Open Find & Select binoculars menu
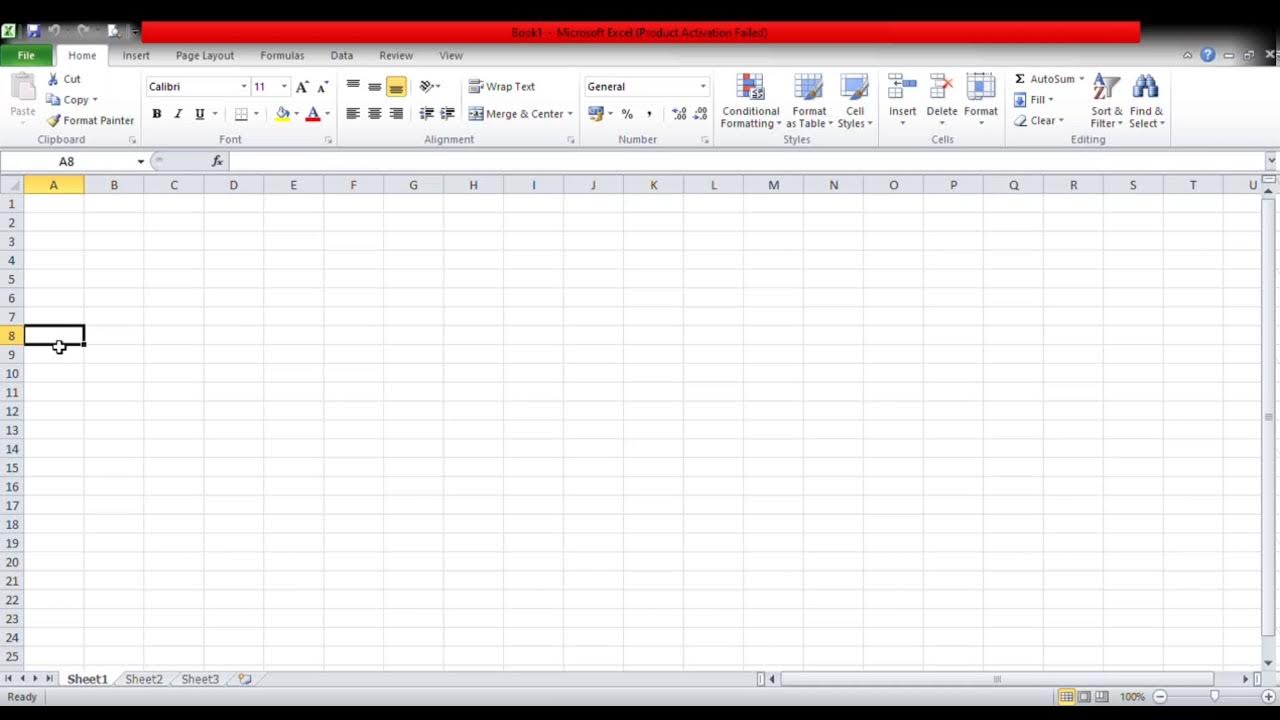The height and width of the screenshot is (720, 1280). click(1146, 101)
